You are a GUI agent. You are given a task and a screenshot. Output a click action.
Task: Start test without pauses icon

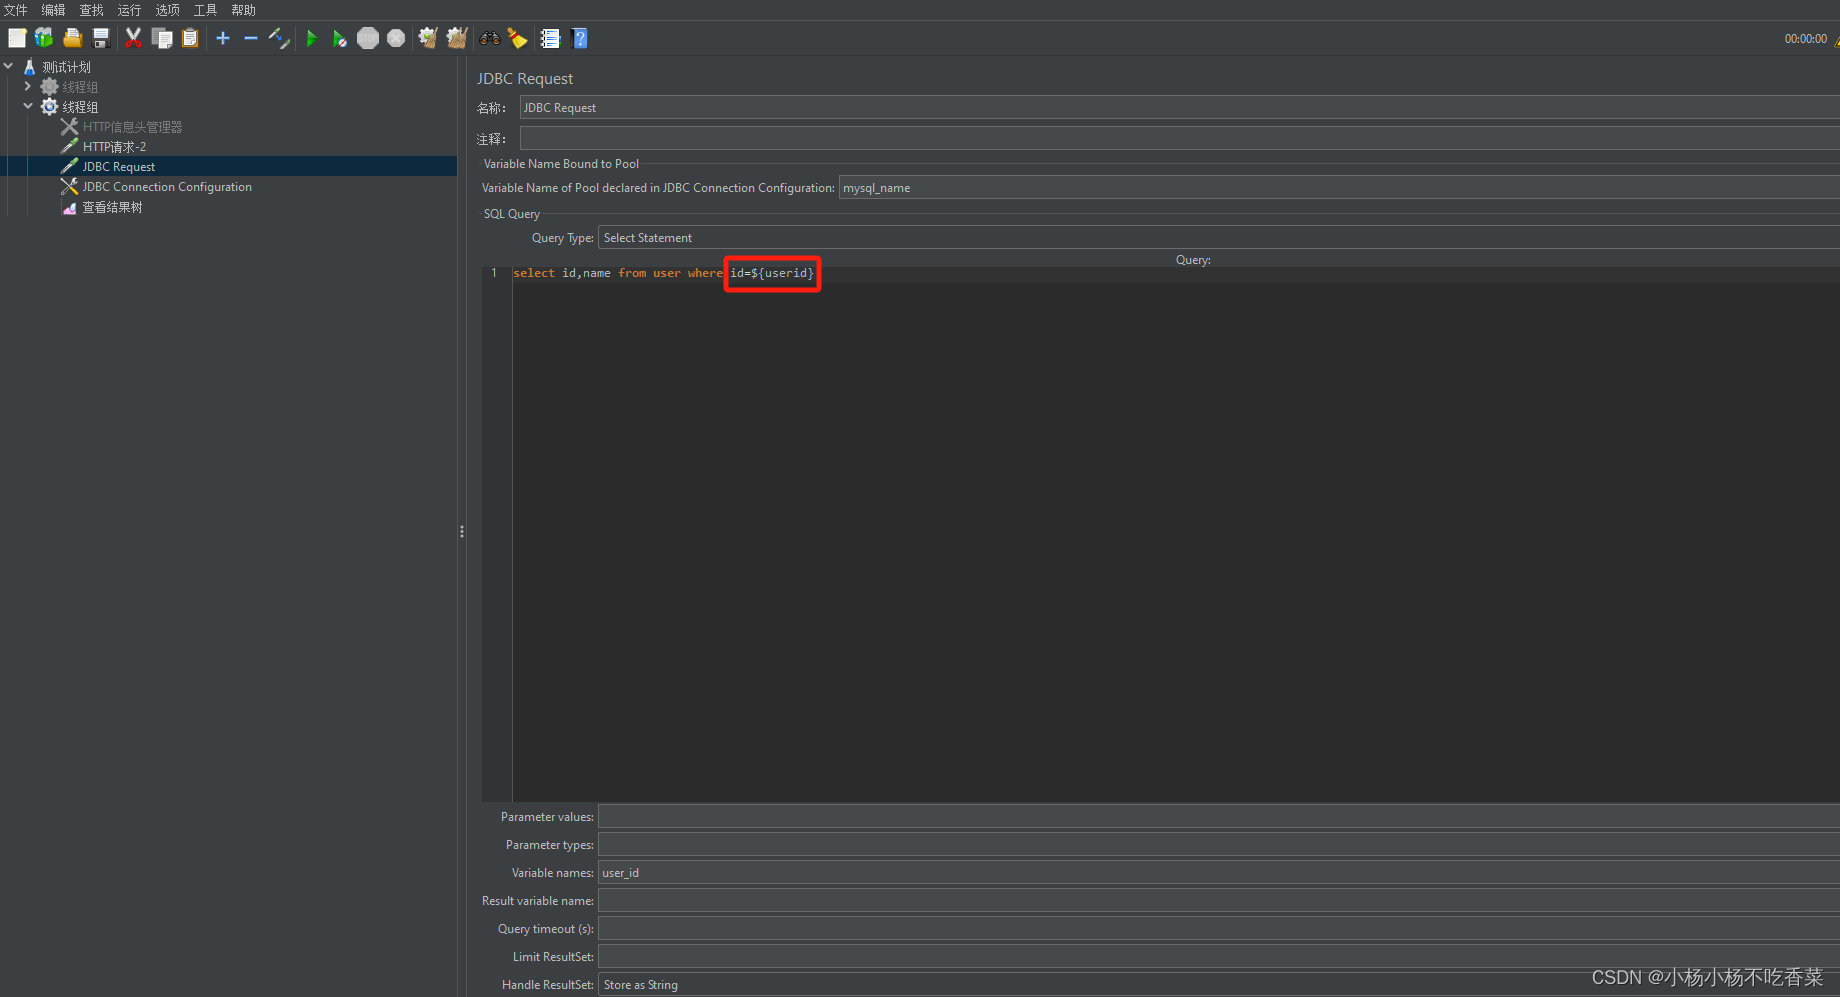point(340,38)
